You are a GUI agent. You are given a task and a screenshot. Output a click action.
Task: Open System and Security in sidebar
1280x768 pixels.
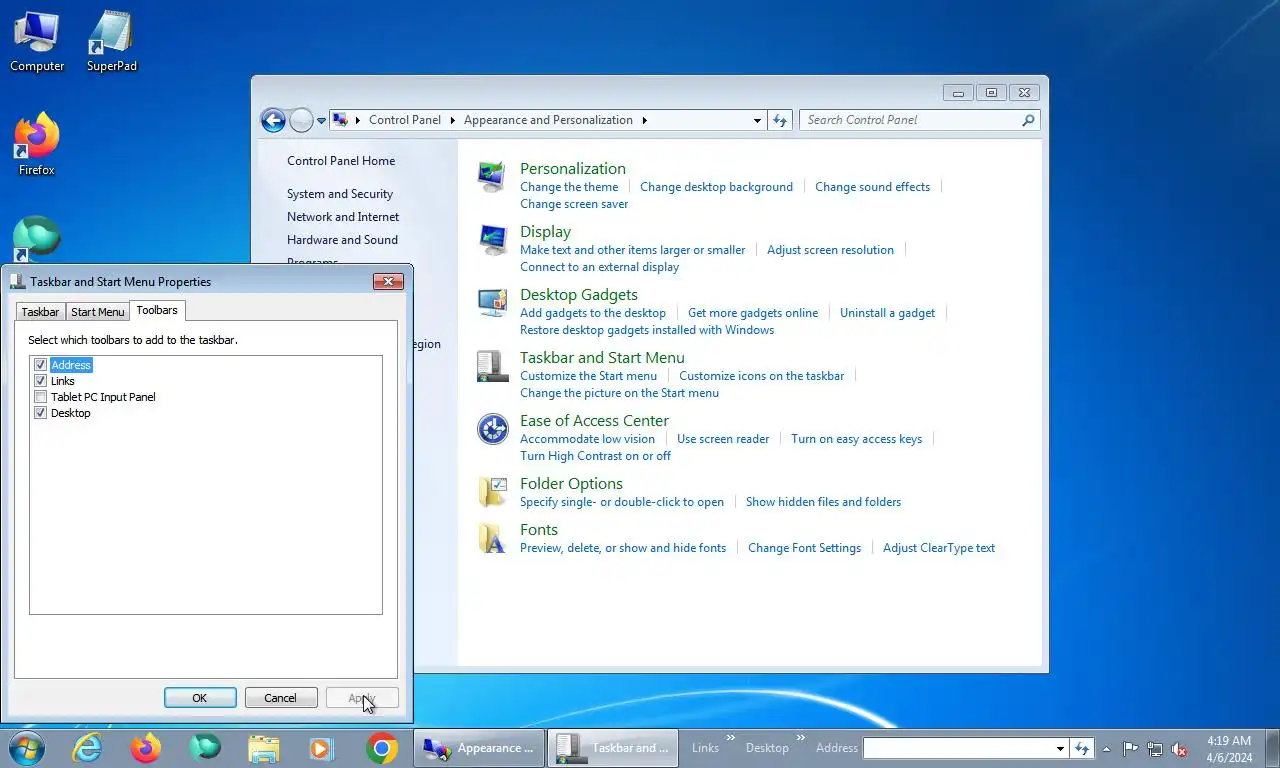[340, 194]
